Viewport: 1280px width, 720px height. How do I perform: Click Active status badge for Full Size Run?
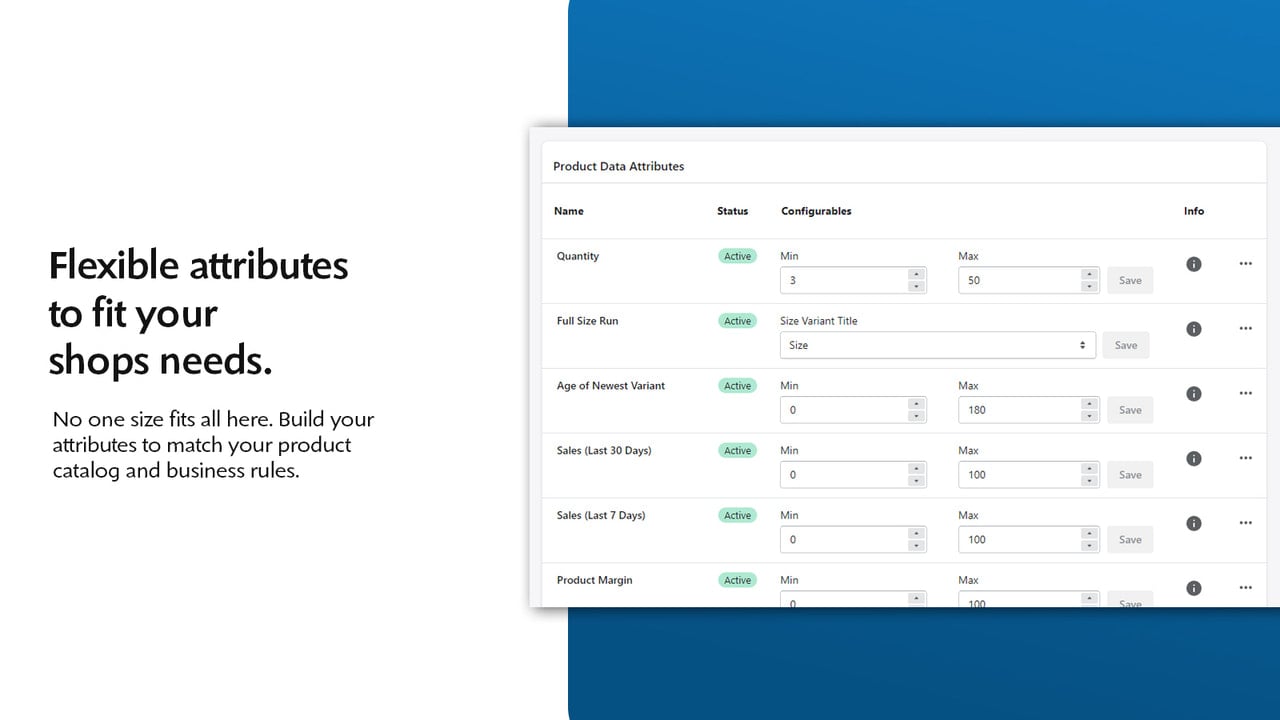point(738,321)
